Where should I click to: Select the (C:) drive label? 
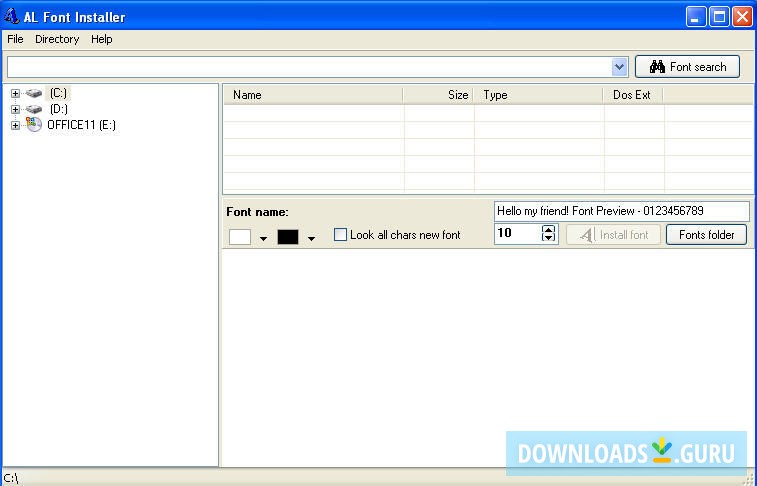58,93
